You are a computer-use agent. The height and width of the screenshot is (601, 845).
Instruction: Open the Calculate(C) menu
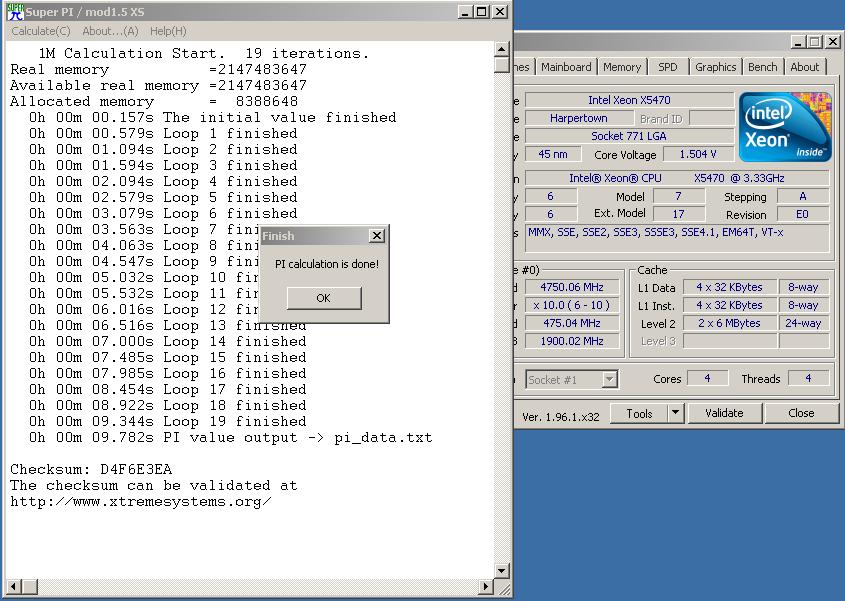click(41, 31)
